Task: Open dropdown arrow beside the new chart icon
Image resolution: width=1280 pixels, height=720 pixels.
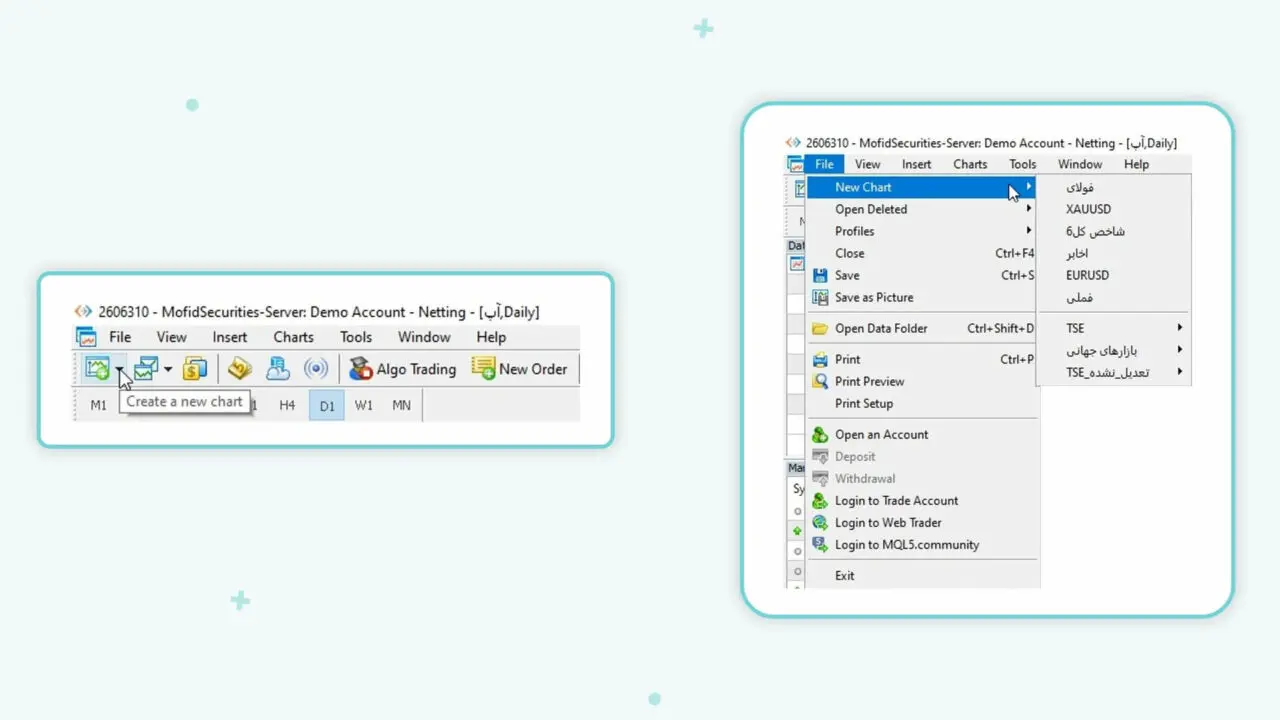Action: (x=119, y=369)
